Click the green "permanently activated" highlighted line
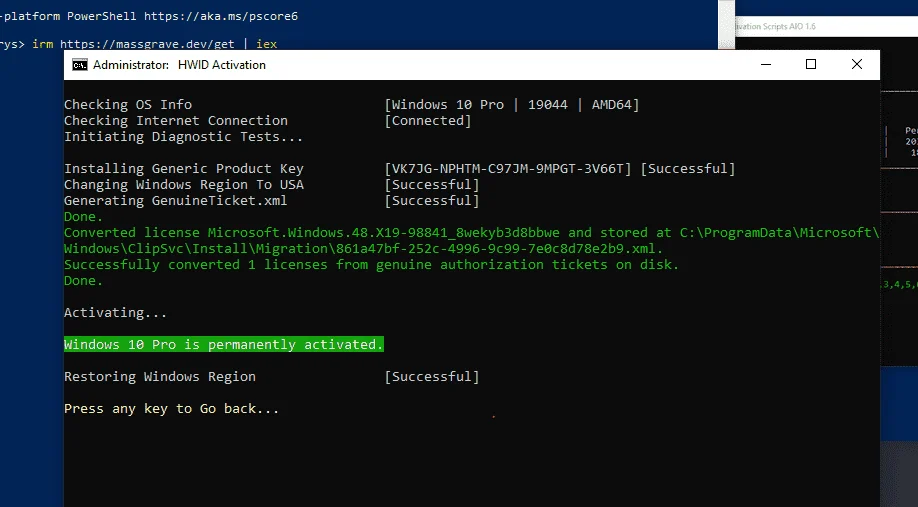 pos(224,344)
